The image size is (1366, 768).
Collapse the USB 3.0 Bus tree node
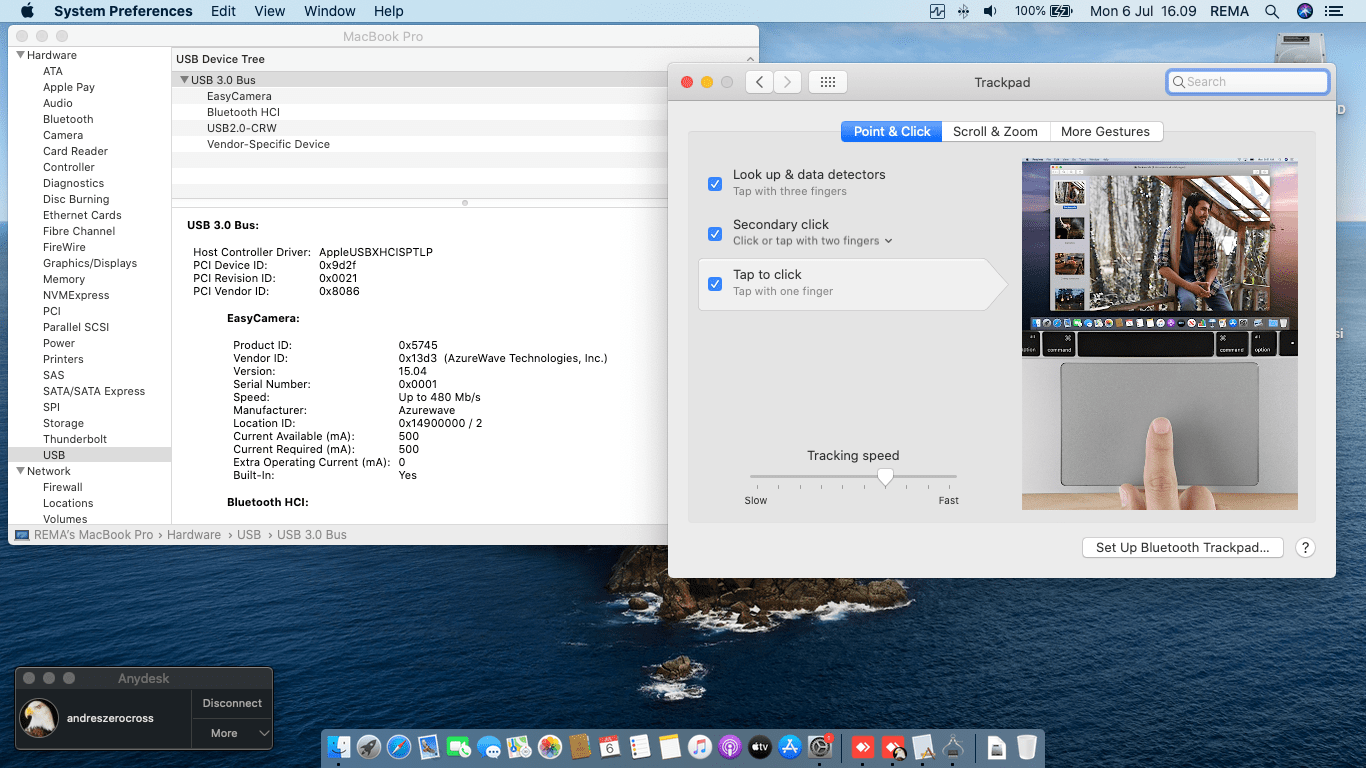(x=184, y=80)
